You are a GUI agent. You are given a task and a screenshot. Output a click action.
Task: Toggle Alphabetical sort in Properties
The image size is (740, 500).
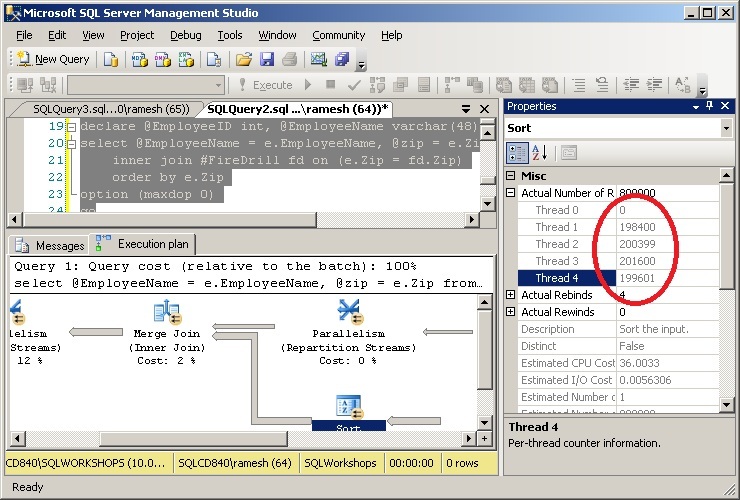(x=539, y=153)
